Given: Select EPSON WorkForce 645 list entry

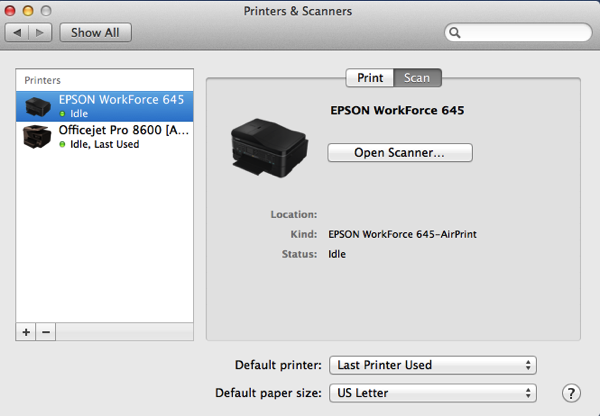Looking at the screenshot, I should [x=120, y=100].
